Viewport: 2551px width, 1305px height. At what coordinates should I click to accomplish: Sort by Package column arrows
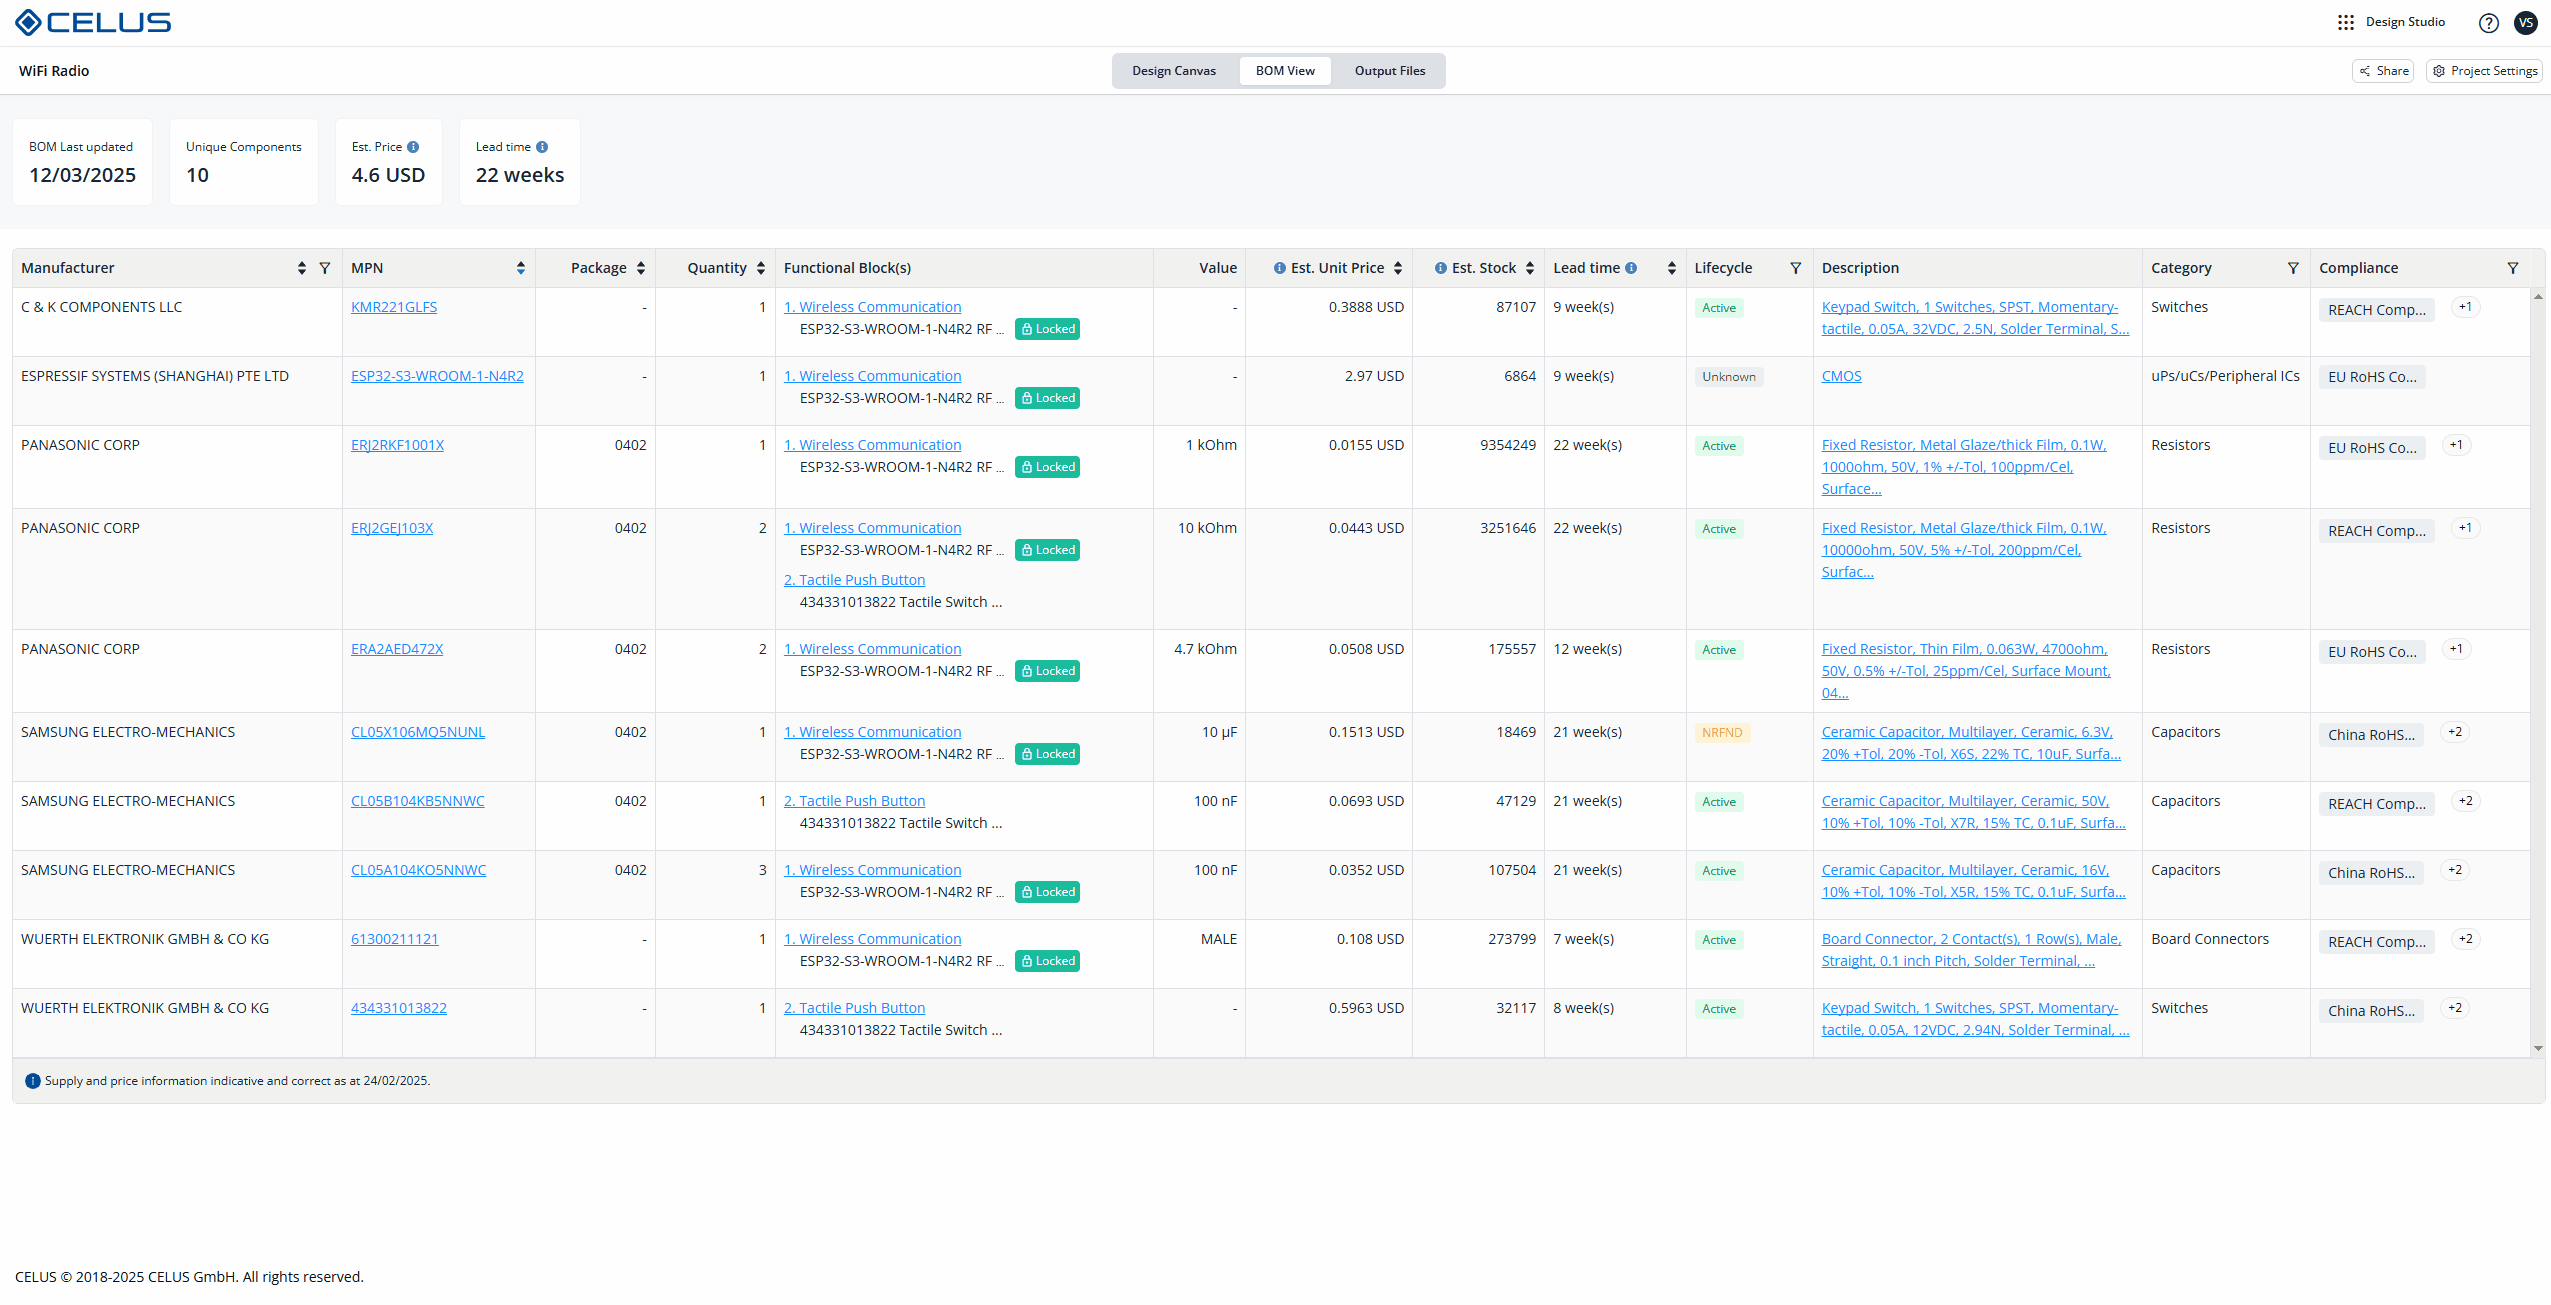point(641,268)
